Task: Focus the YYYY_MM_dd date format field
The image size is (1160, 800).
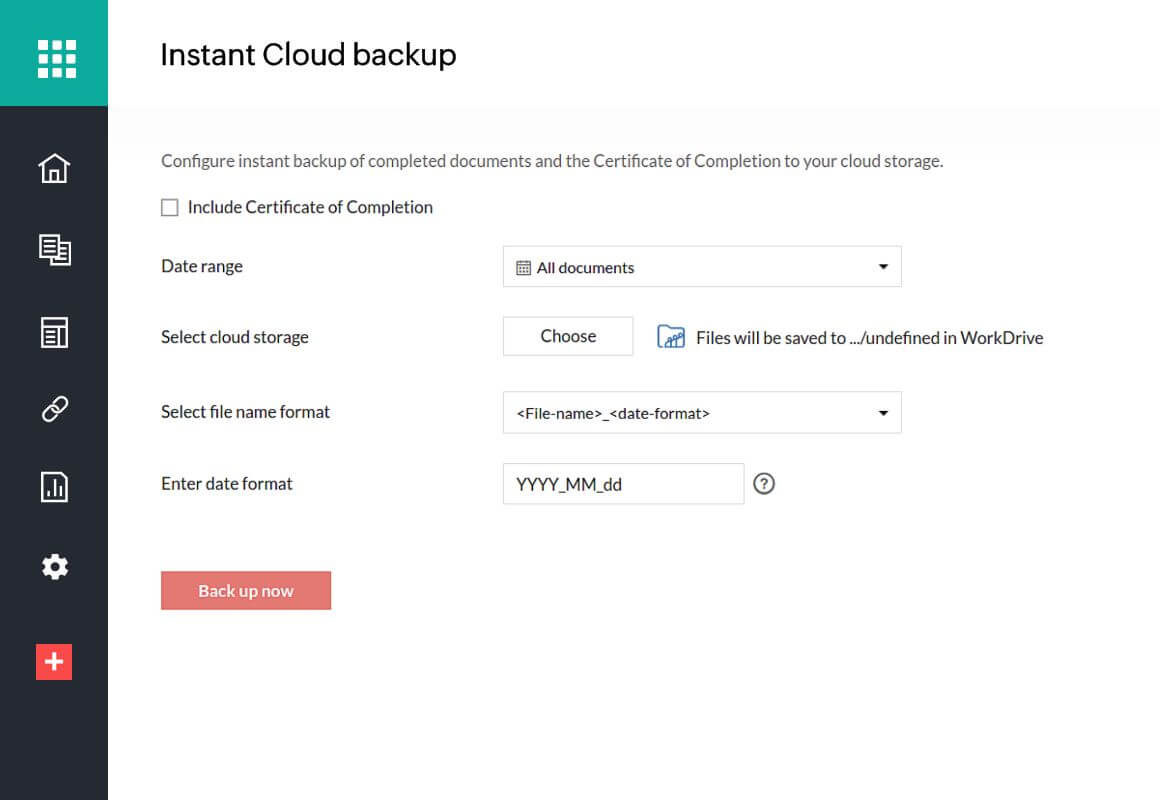Action: point(623,484)
